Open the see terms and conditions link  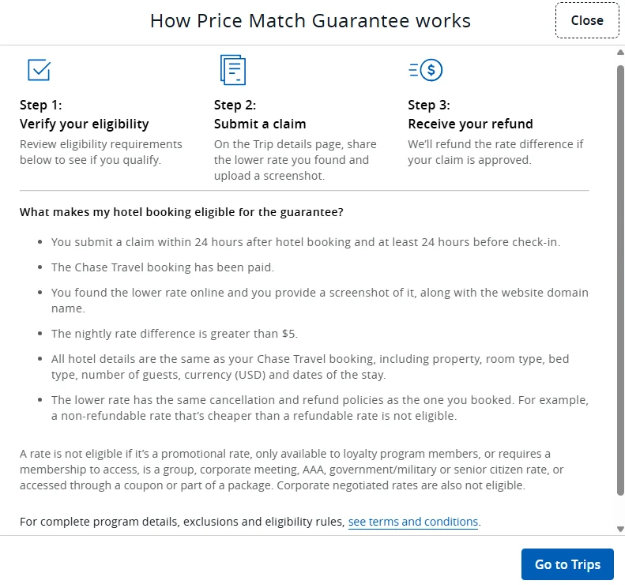[413, 522]
